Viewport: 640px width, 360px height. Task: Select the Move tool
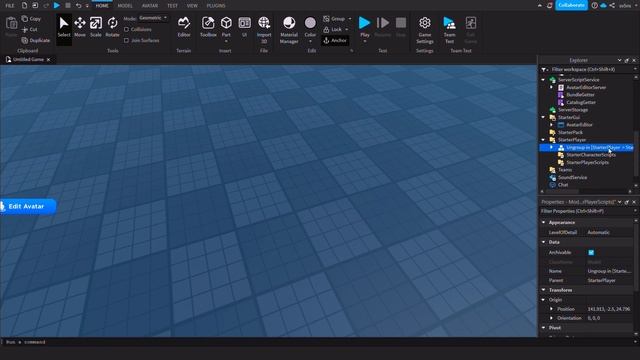[80, 27]
